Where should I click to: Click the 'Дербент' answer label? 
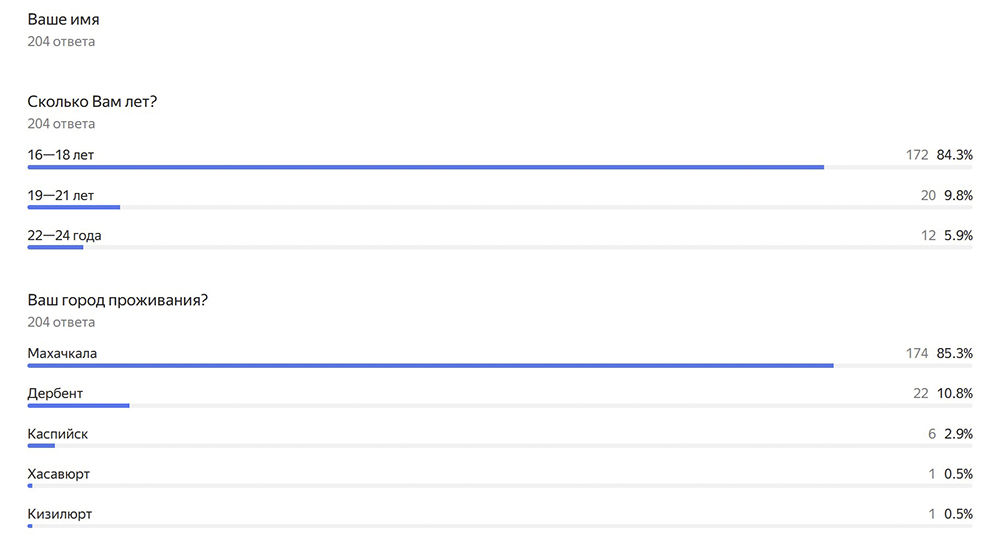point(55,394)
